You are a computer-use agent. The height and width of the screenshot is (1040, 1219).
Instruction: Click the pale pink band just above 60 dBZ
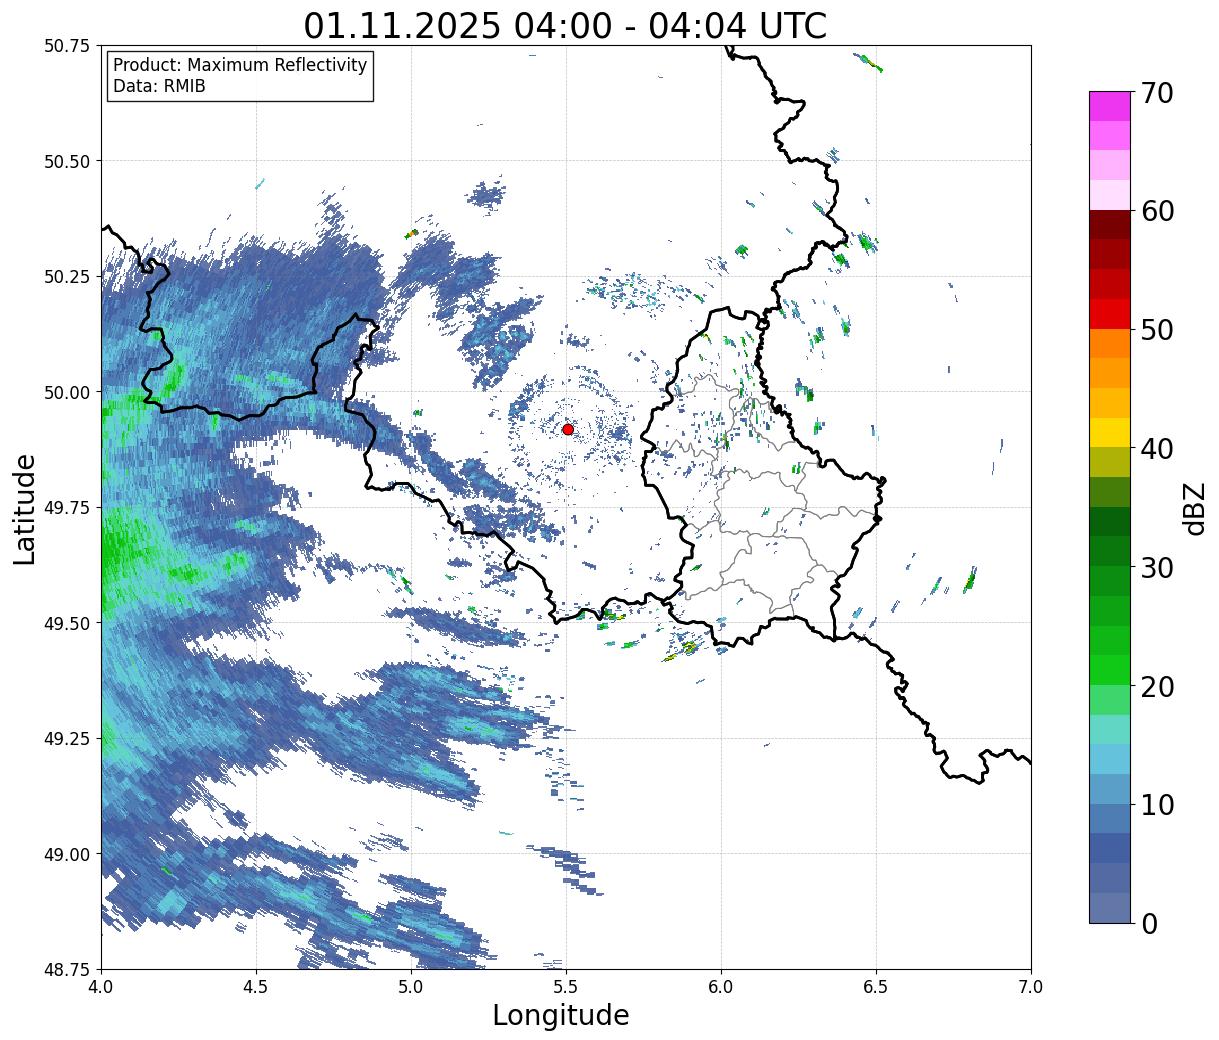coord(1110,195)
